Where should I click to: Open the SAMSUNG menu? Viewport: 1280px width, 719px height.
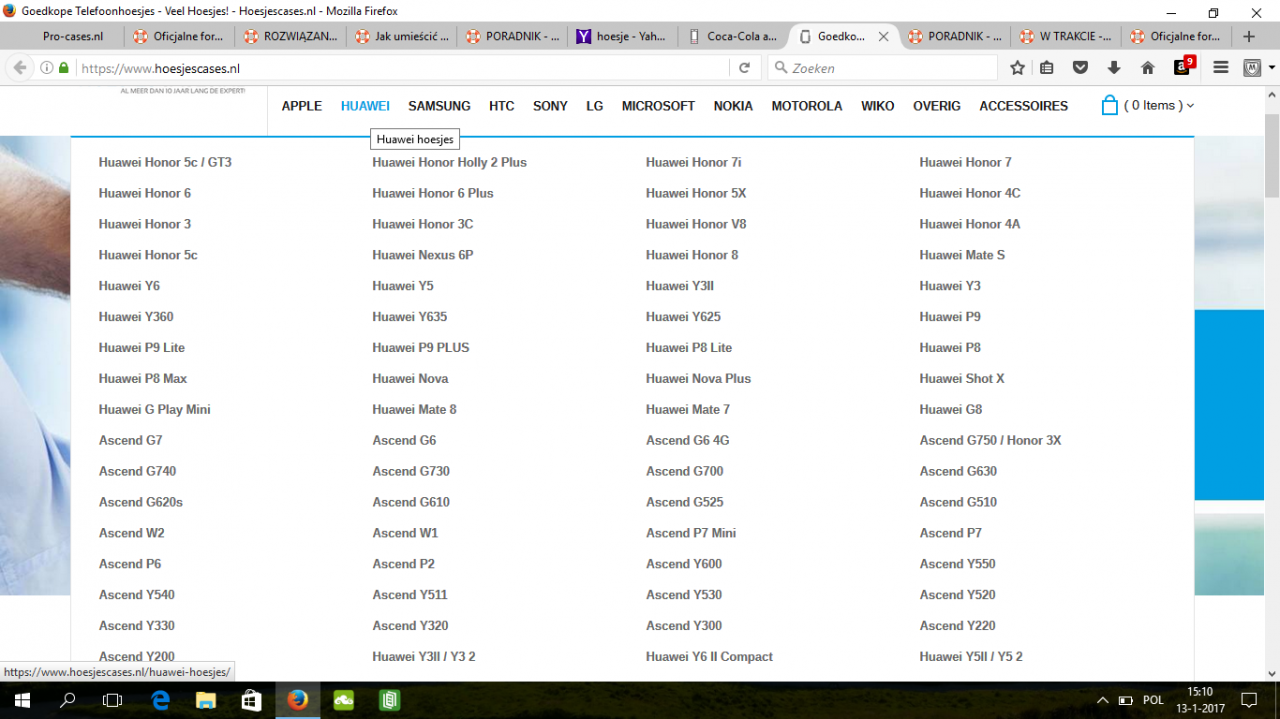point(439,106)
